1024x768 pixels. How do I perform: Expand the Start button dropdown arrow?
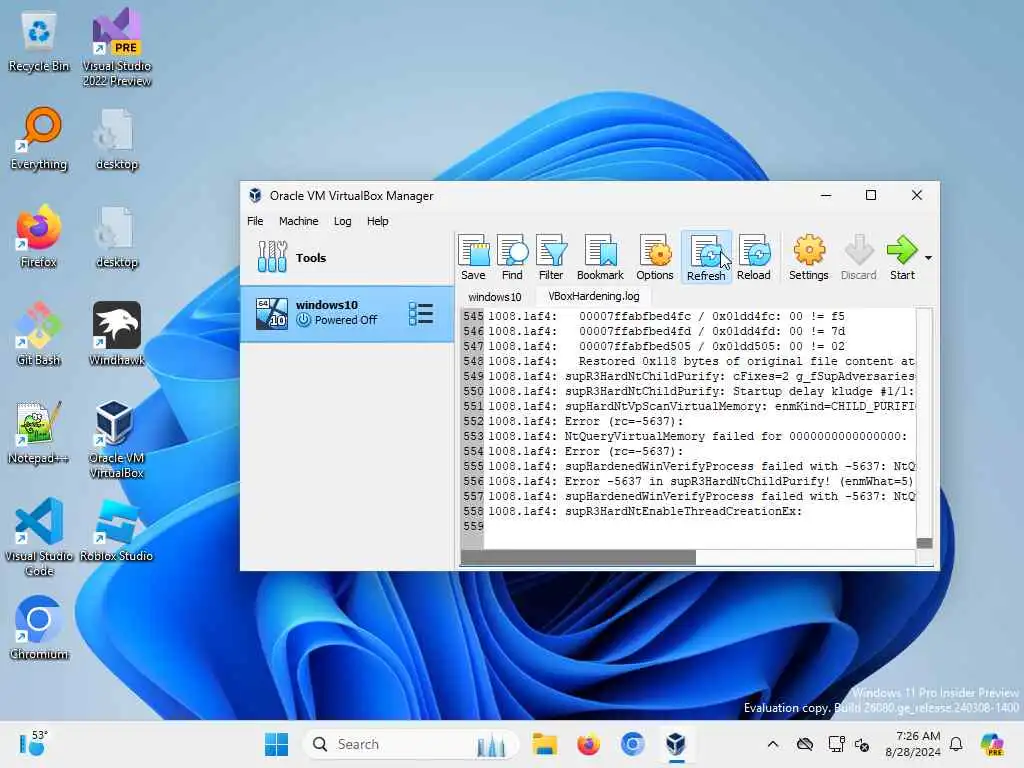928,257
